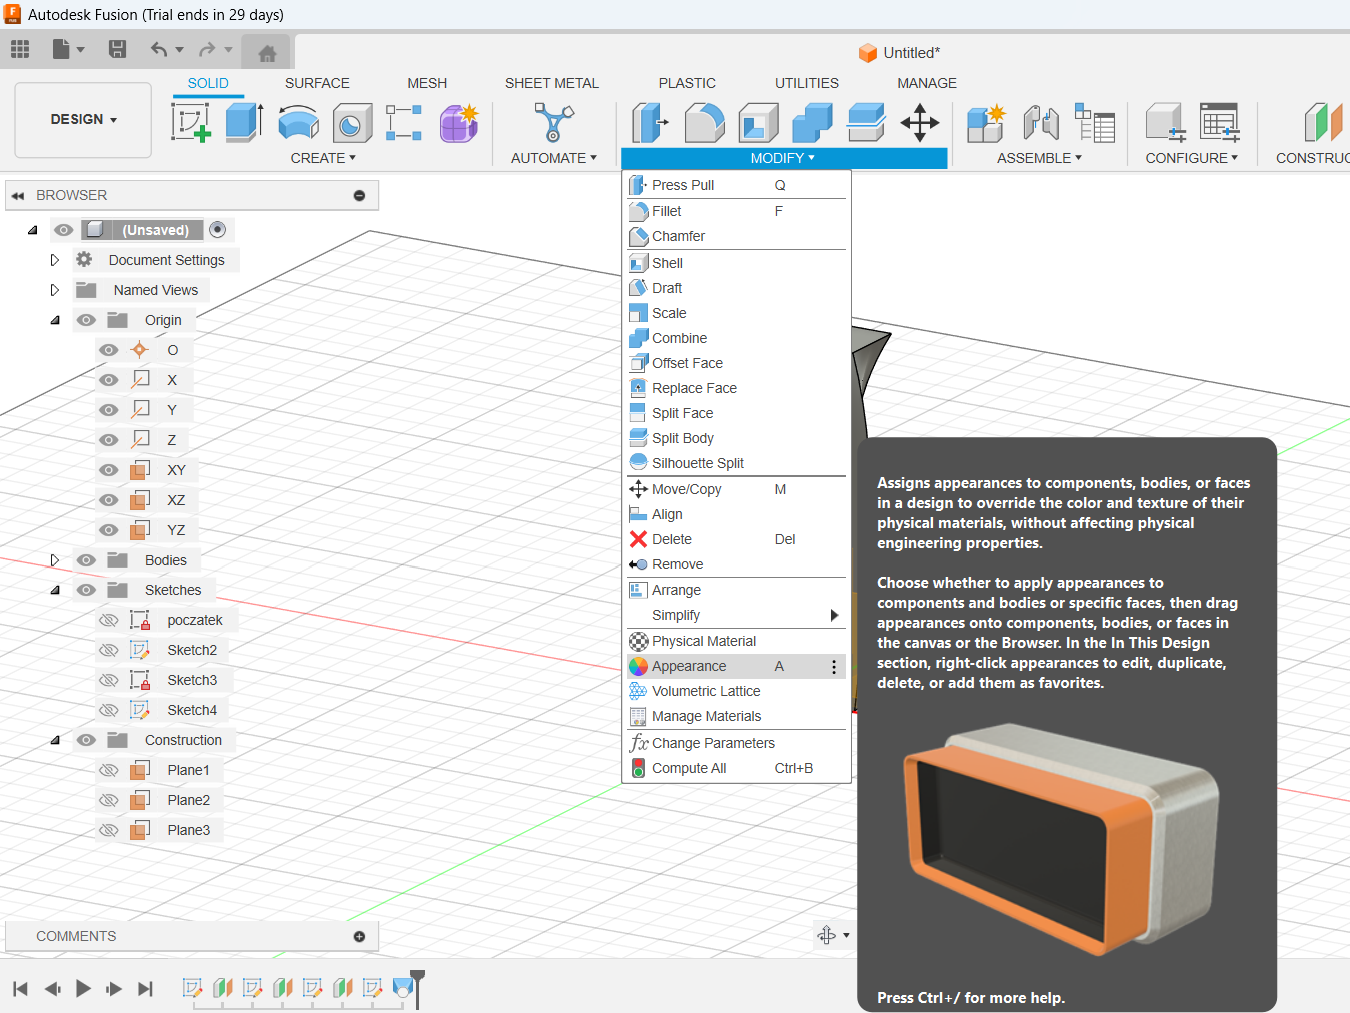Click the Configure Model icon
The image size is (1350, 1013).
(1165, 123)
